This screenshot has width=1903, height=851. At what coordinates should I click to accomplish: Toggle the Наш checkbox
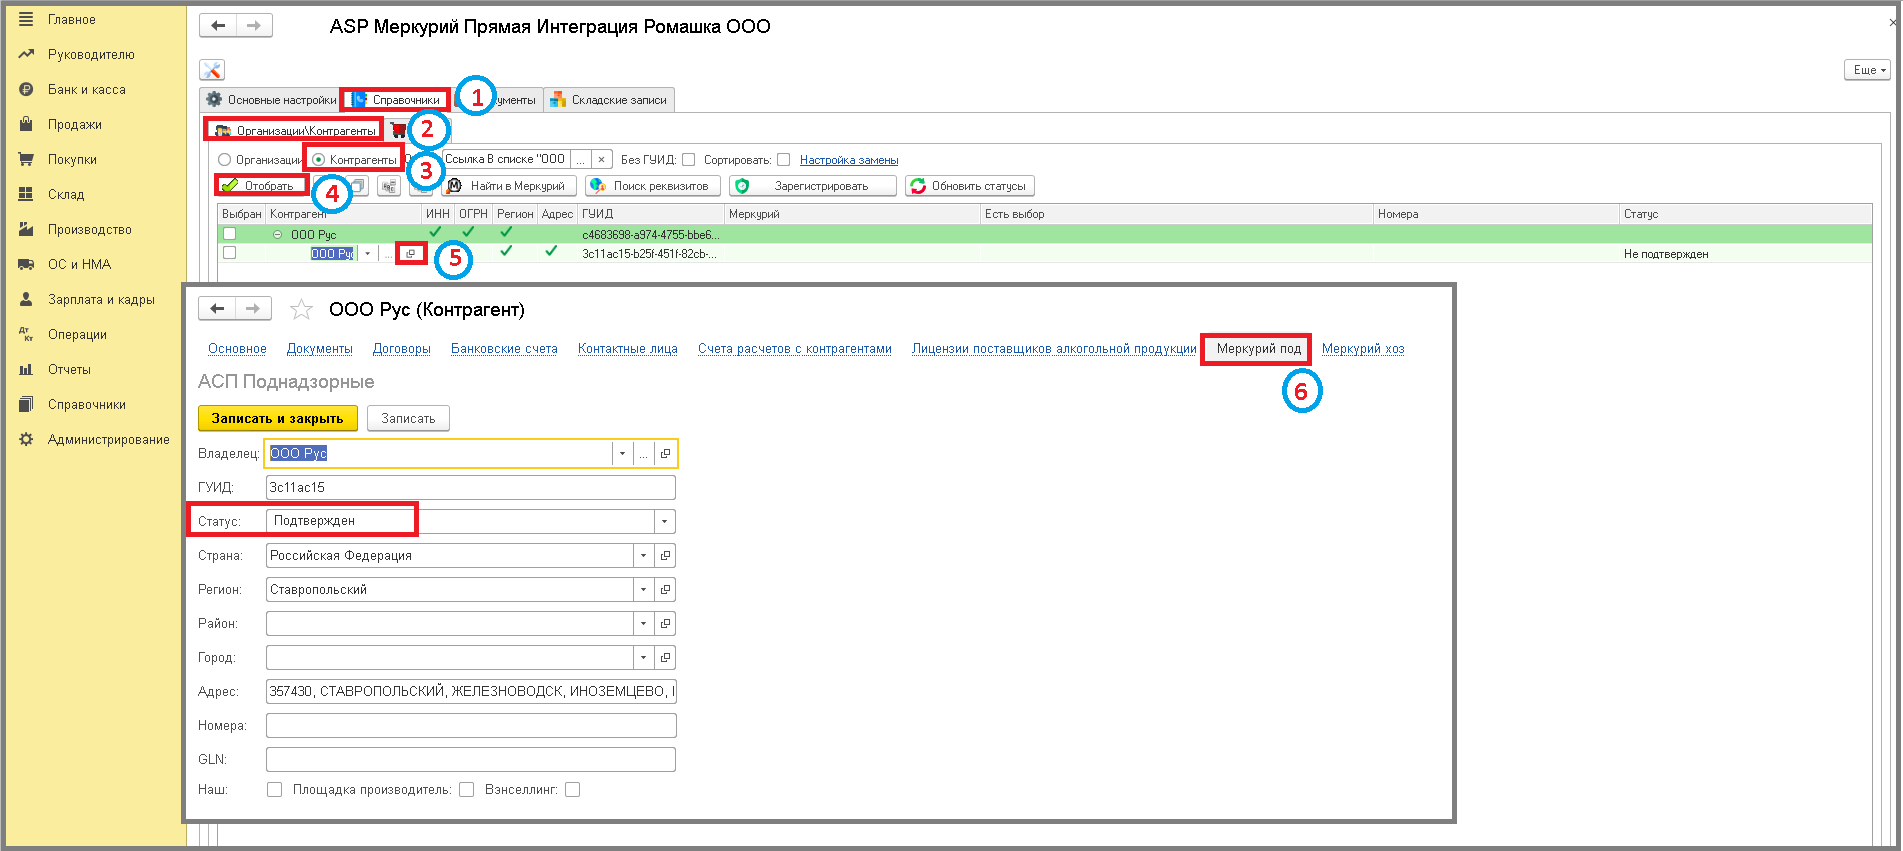274,790
